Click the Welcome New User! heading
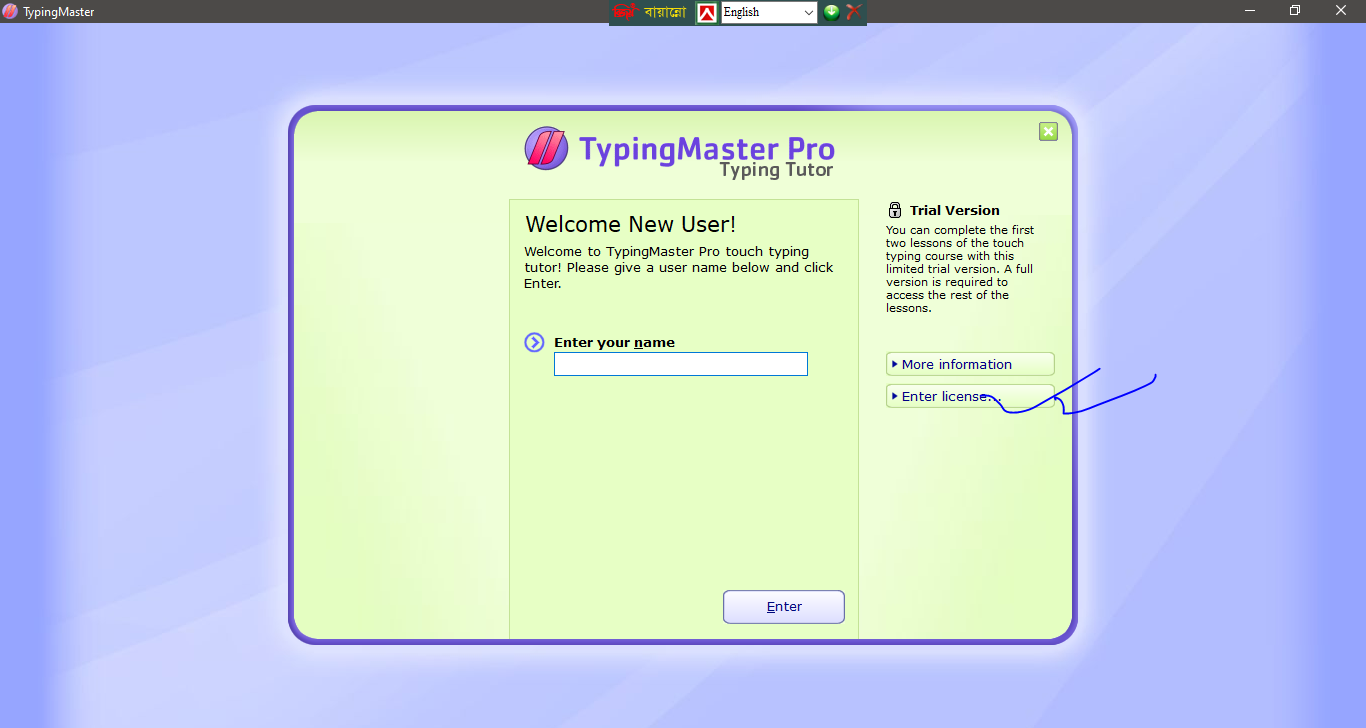Viewport: 1366px width, 728px height. click(x=631, y=224)
